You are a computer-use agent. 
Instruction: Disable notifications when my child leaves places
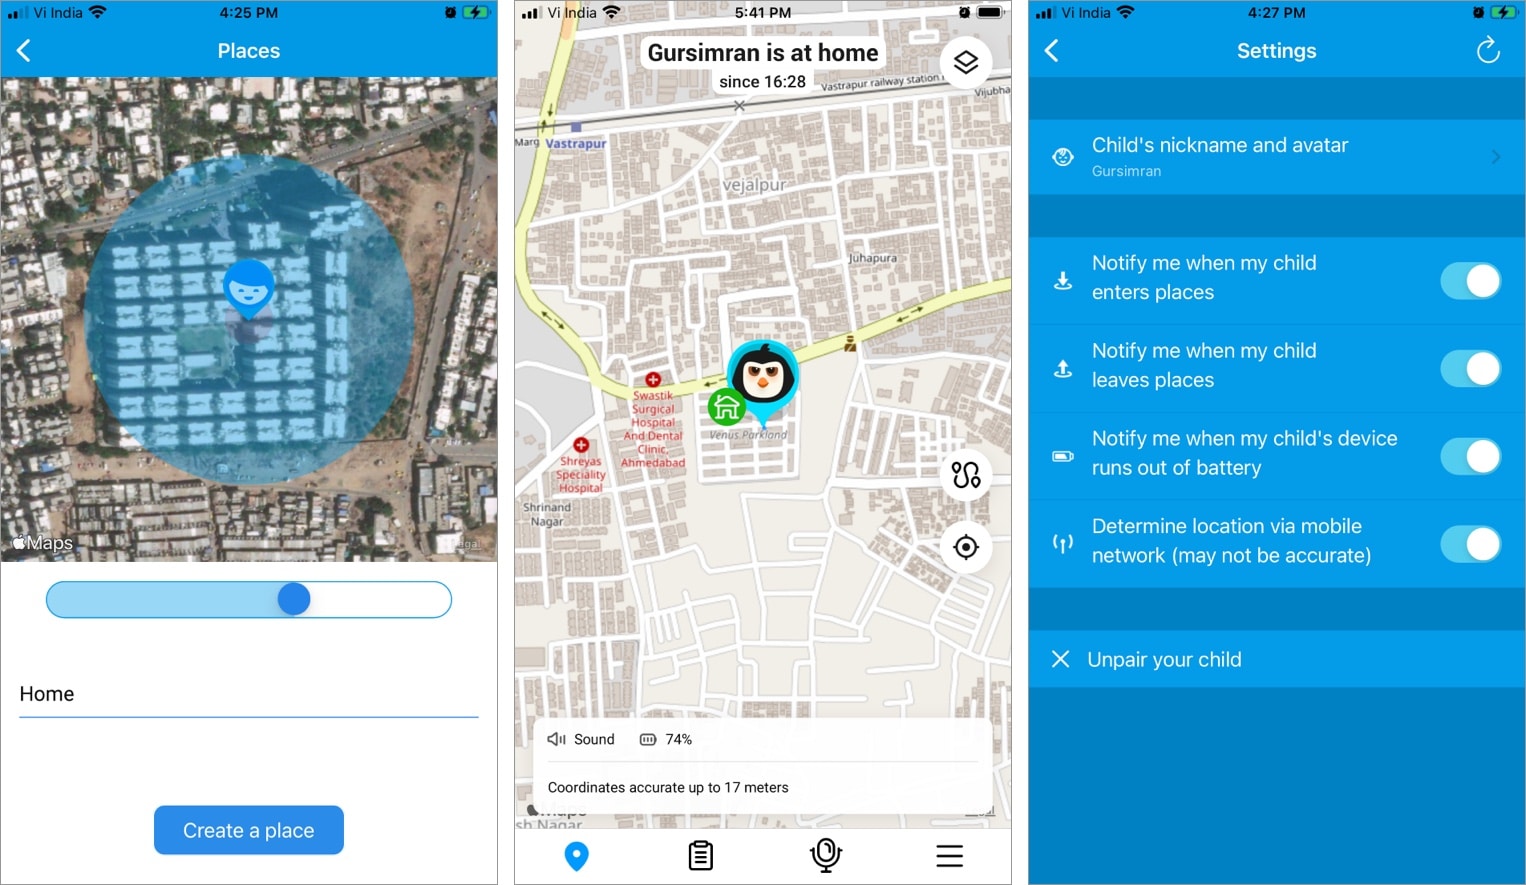click(x=1470, y=368)
